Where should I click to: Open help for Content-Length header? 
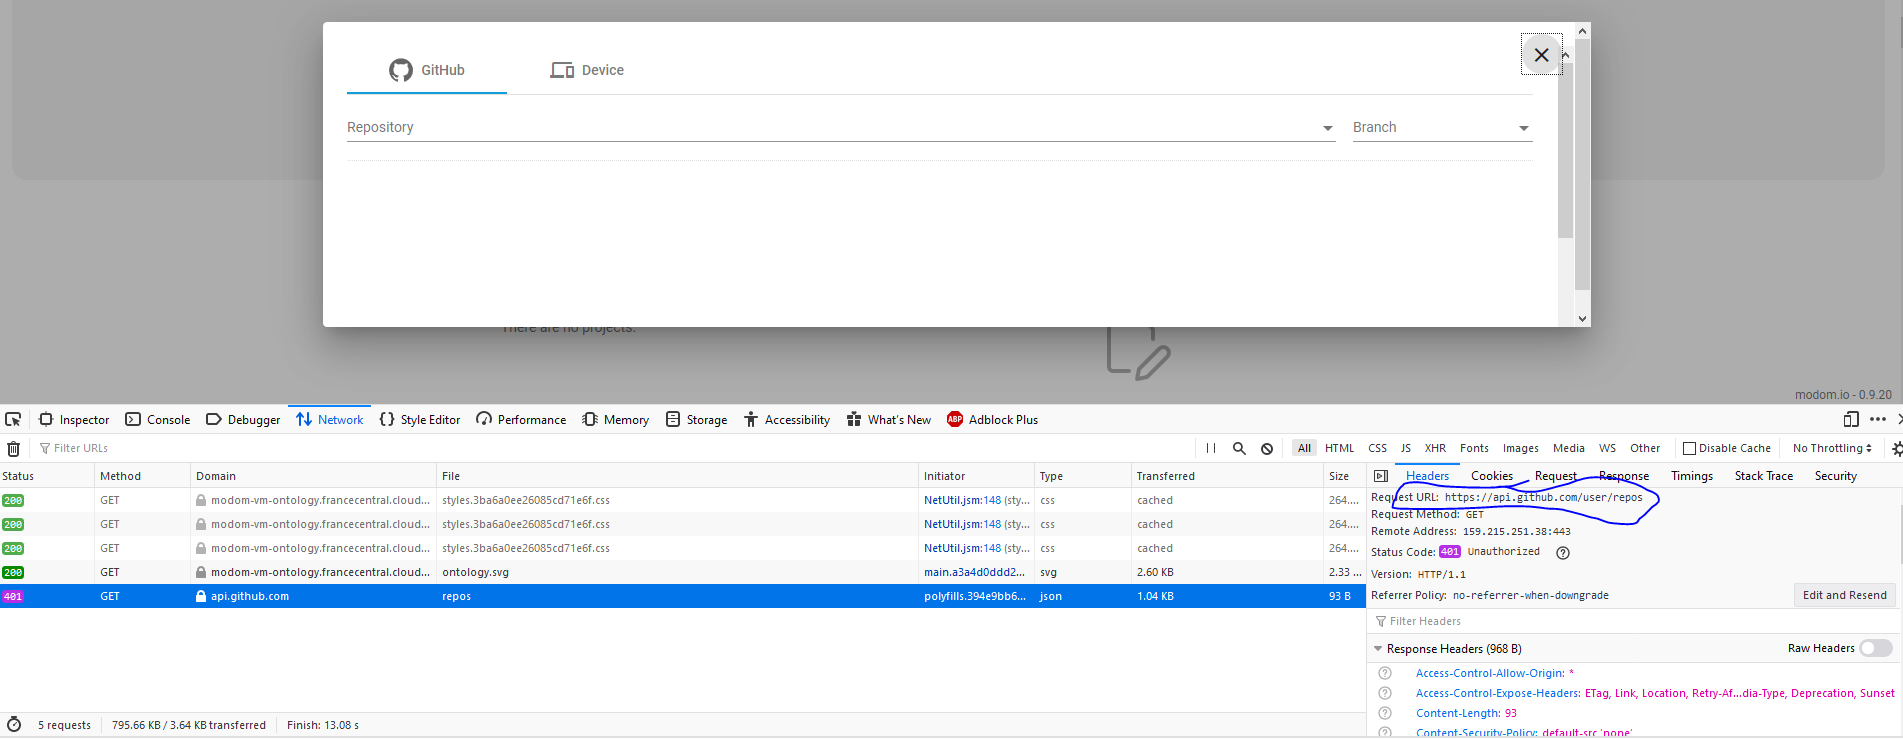(x=1385, y=713)
